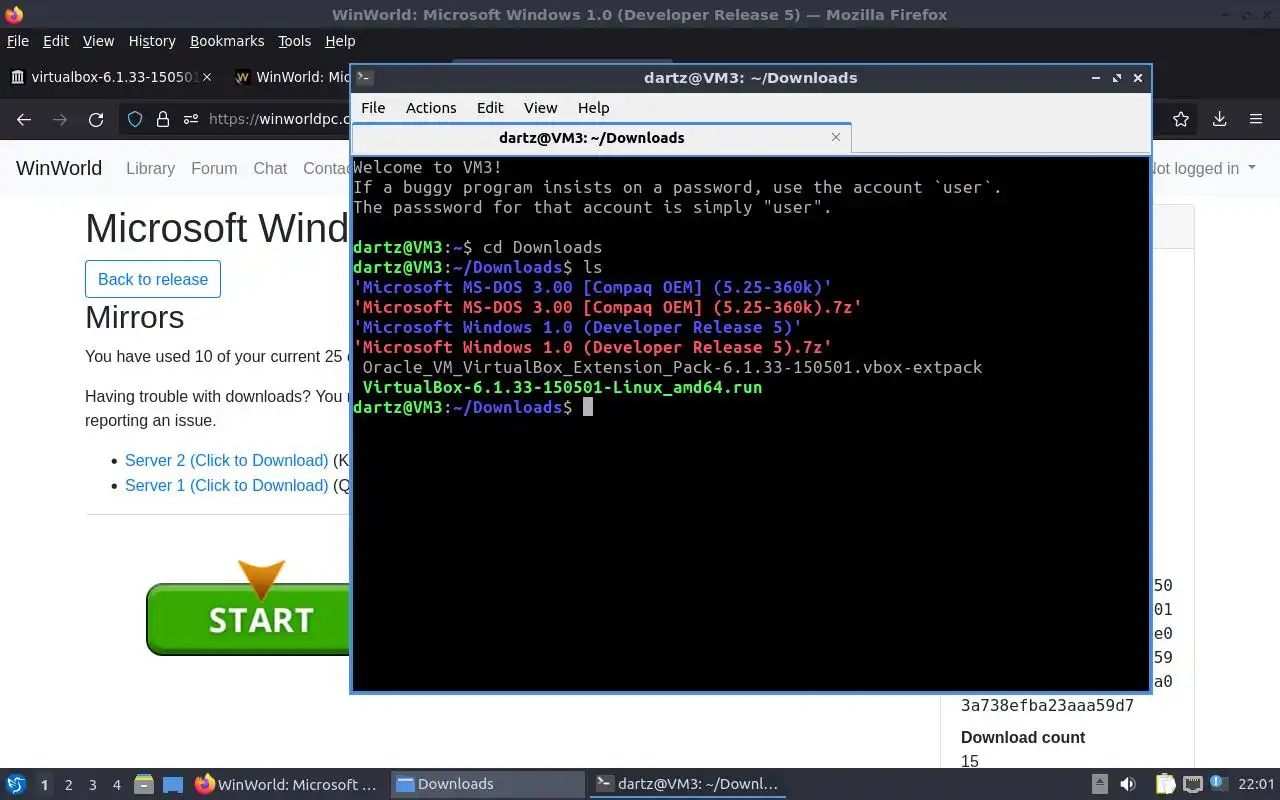Image resolution: width=1280 pixels, height=800 pixels.
Task: Click the green START button
Action: (x=249, y=619)
